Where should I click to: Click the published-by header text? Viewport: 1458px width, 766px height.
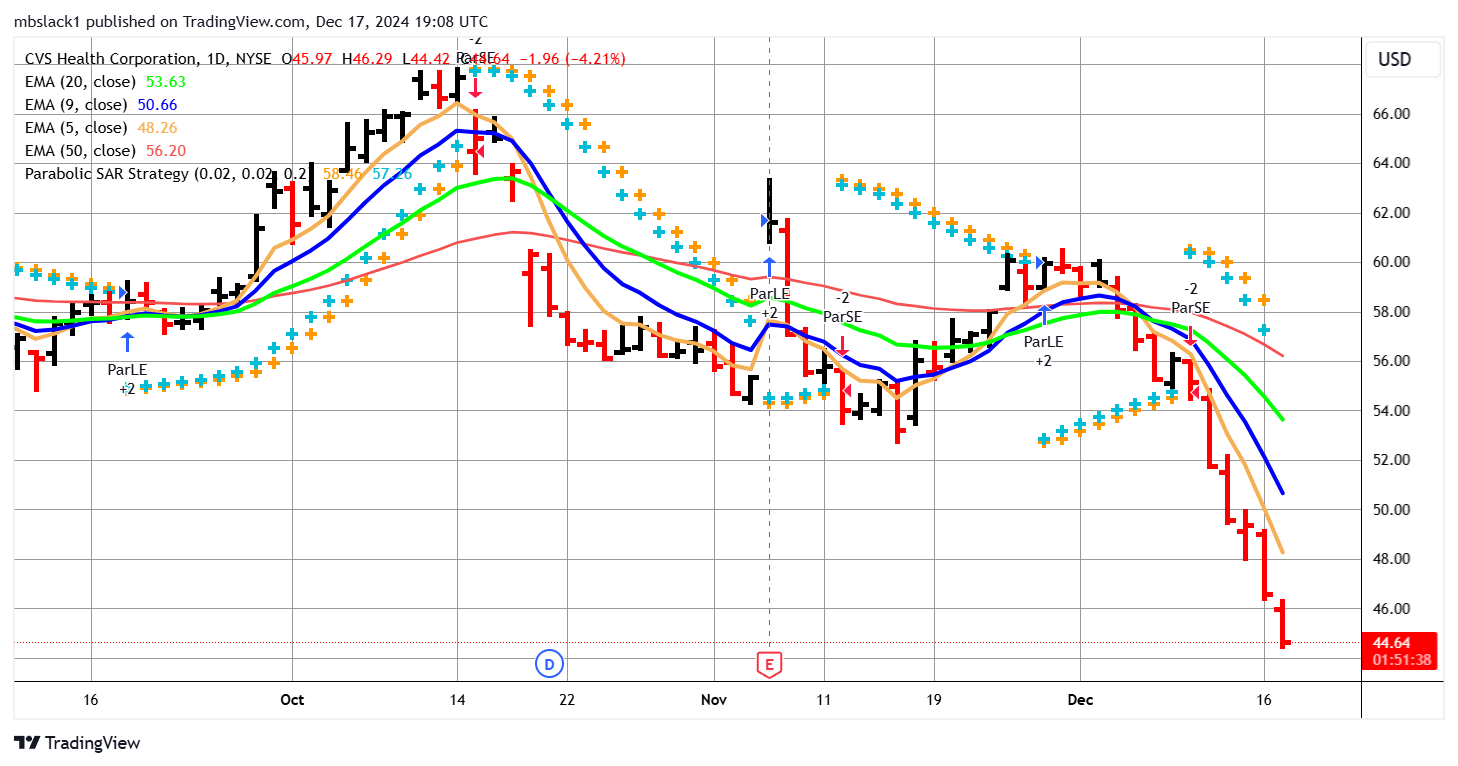pos(251,20)
